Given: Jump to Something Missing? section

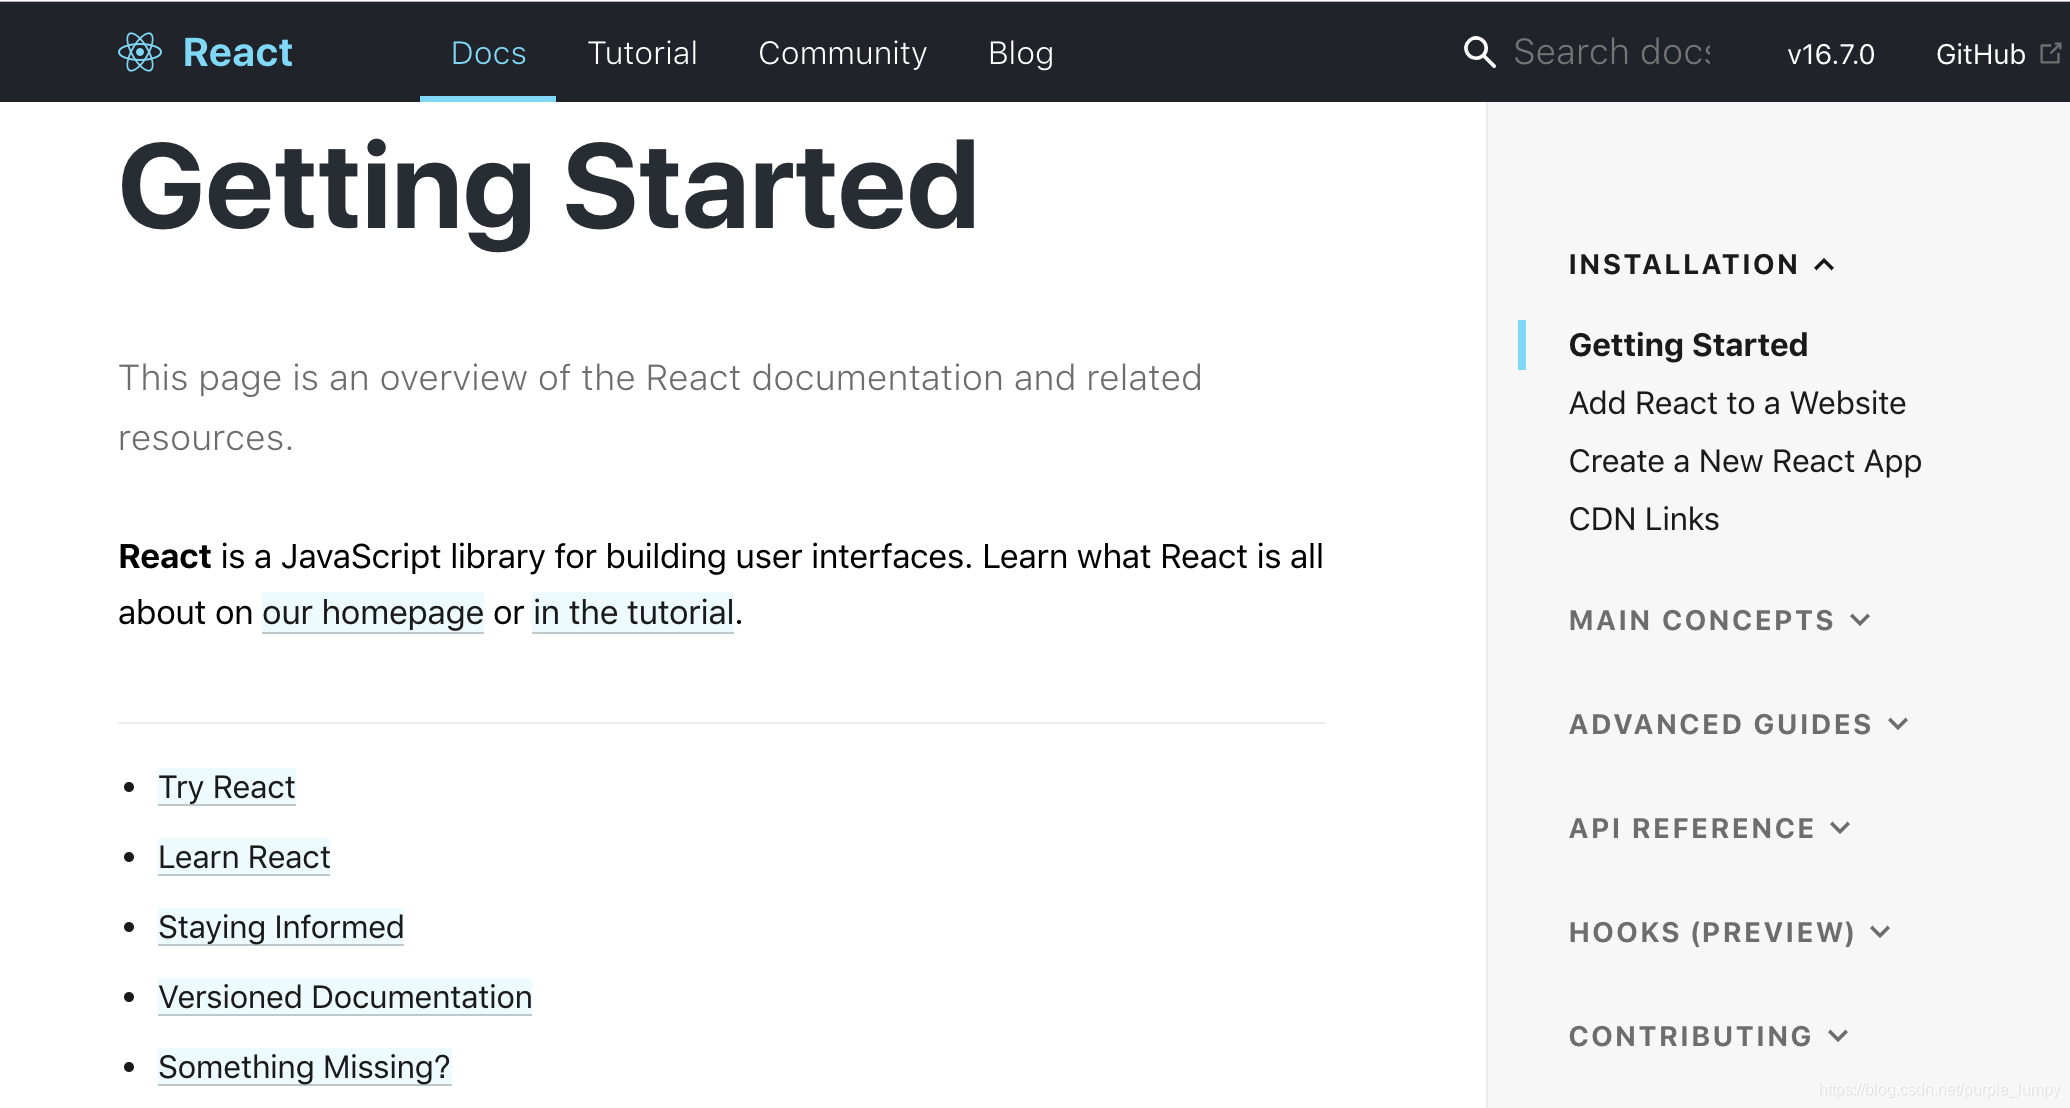Looking at the screenshot, I should [304, 1067].
